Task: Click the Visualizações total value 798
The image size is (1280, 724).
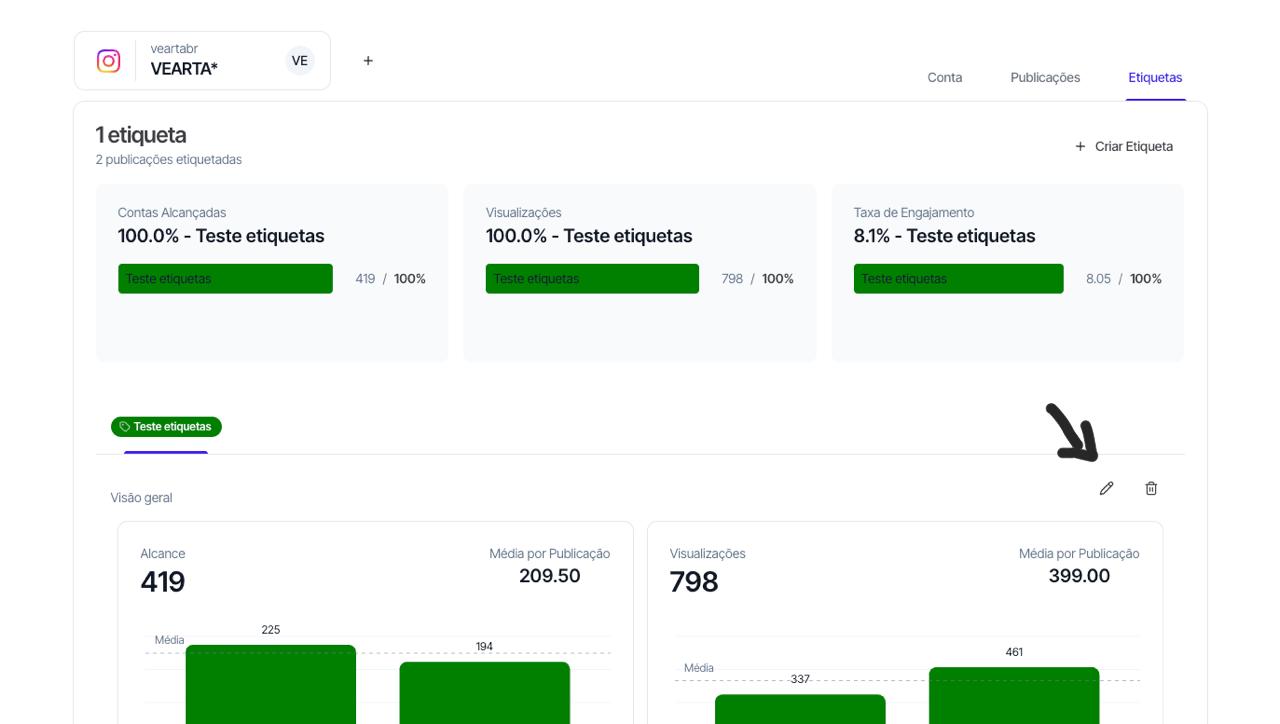Action: (694, 582)
